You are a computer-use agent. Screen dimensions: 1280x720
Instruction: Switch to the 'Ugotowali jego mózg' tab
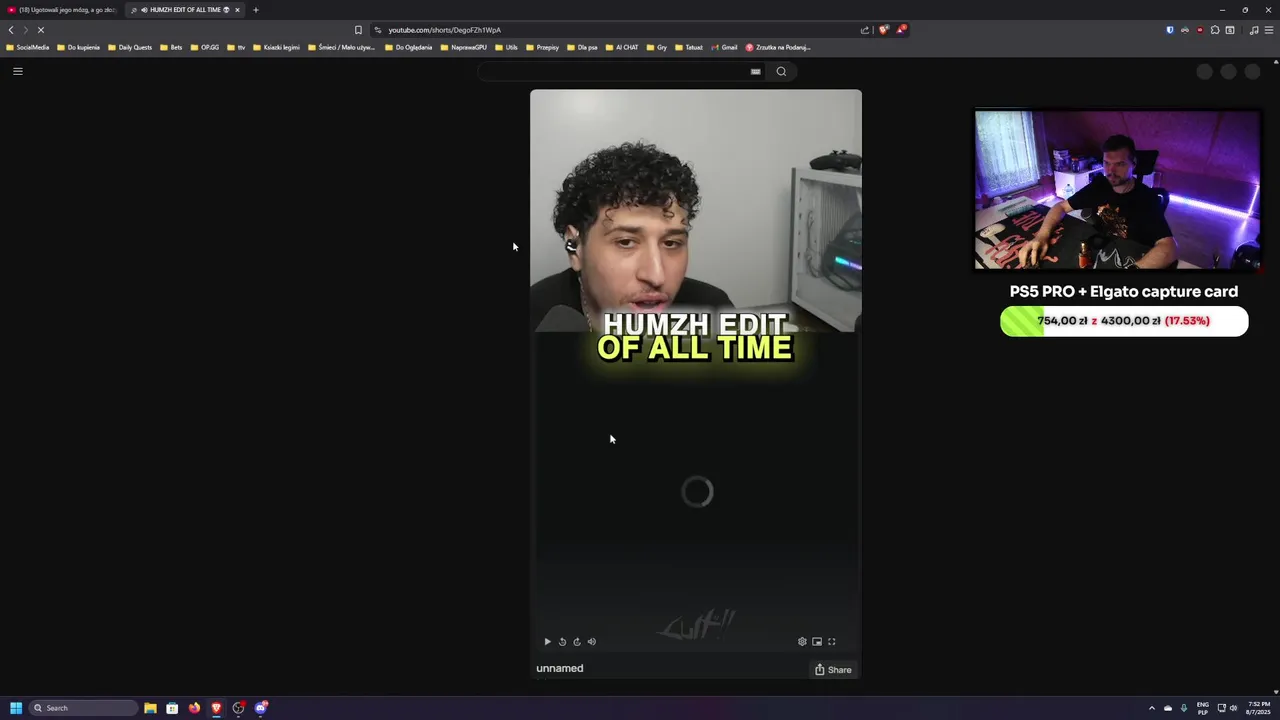click(x=62, y=10)
